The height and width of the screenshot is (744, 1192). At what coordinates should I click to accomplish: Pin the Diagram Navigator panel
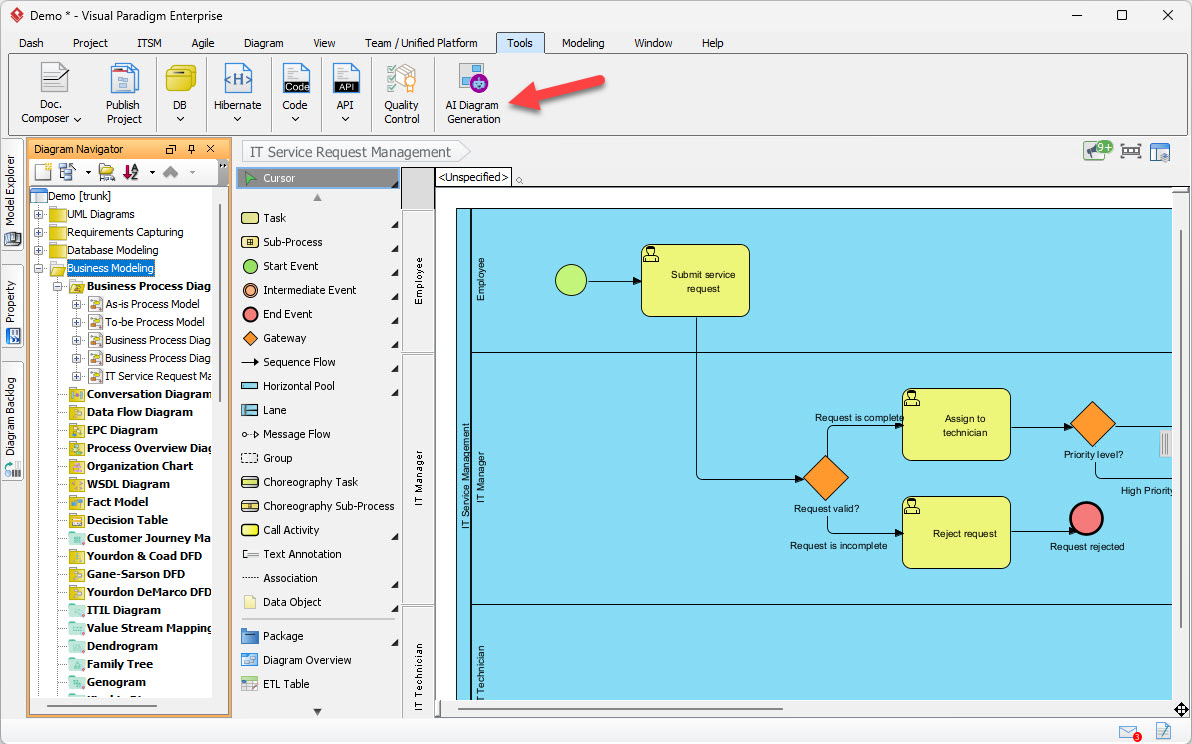tap(192, 149)
